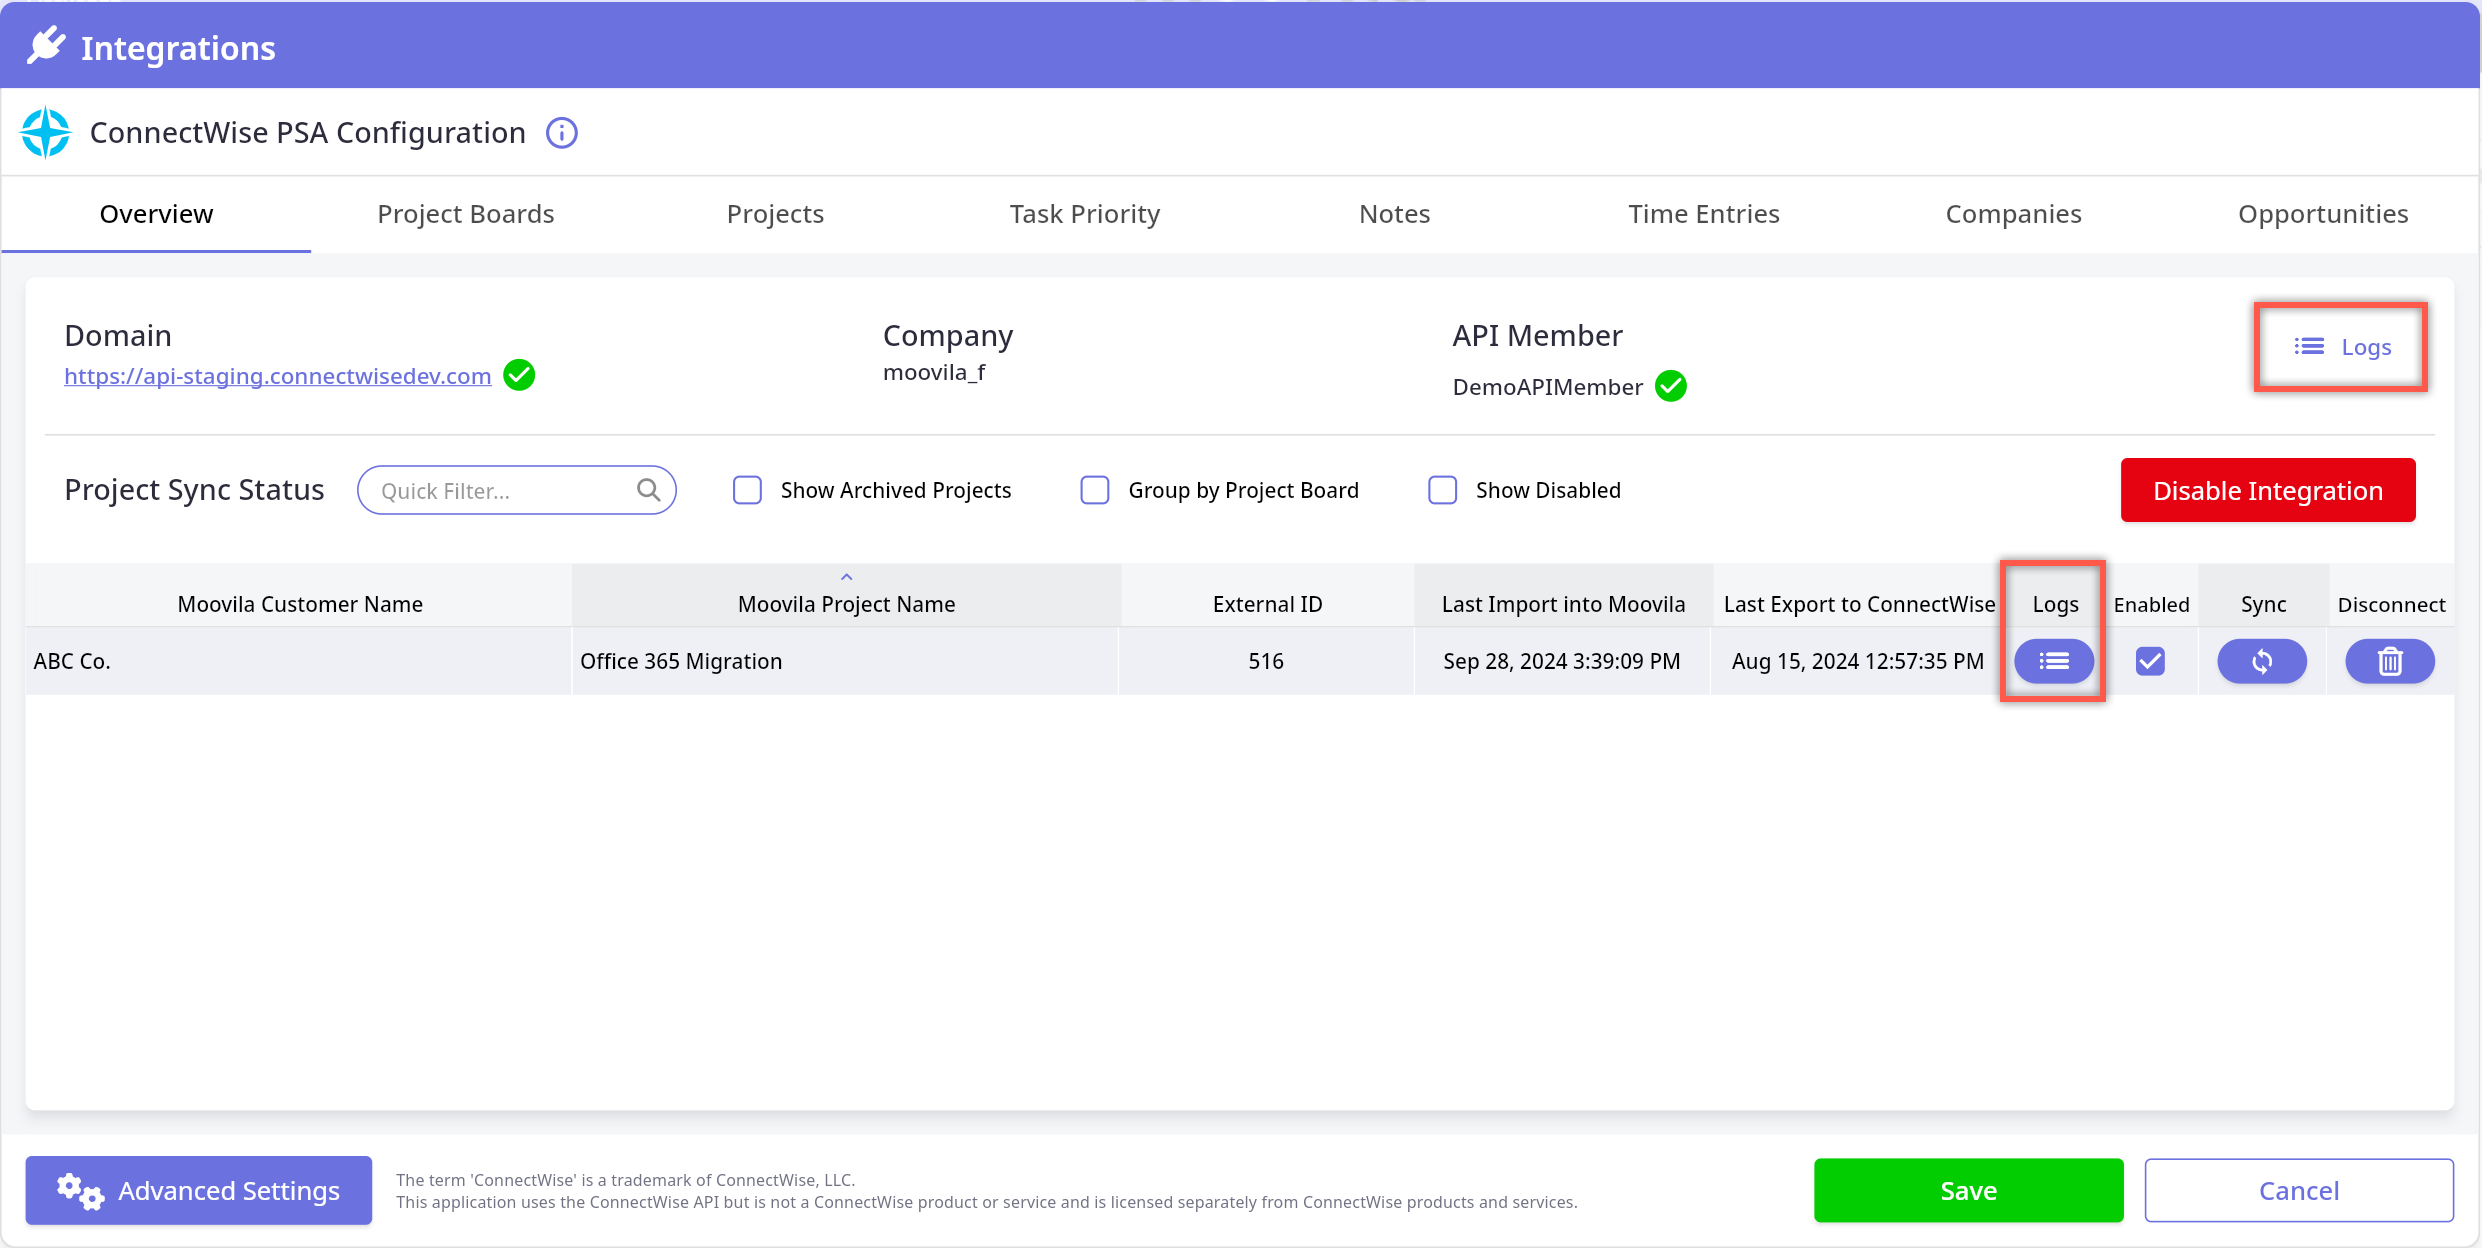Click the info icon beside ConnectWise PSA Configuration

click(561, 133)
